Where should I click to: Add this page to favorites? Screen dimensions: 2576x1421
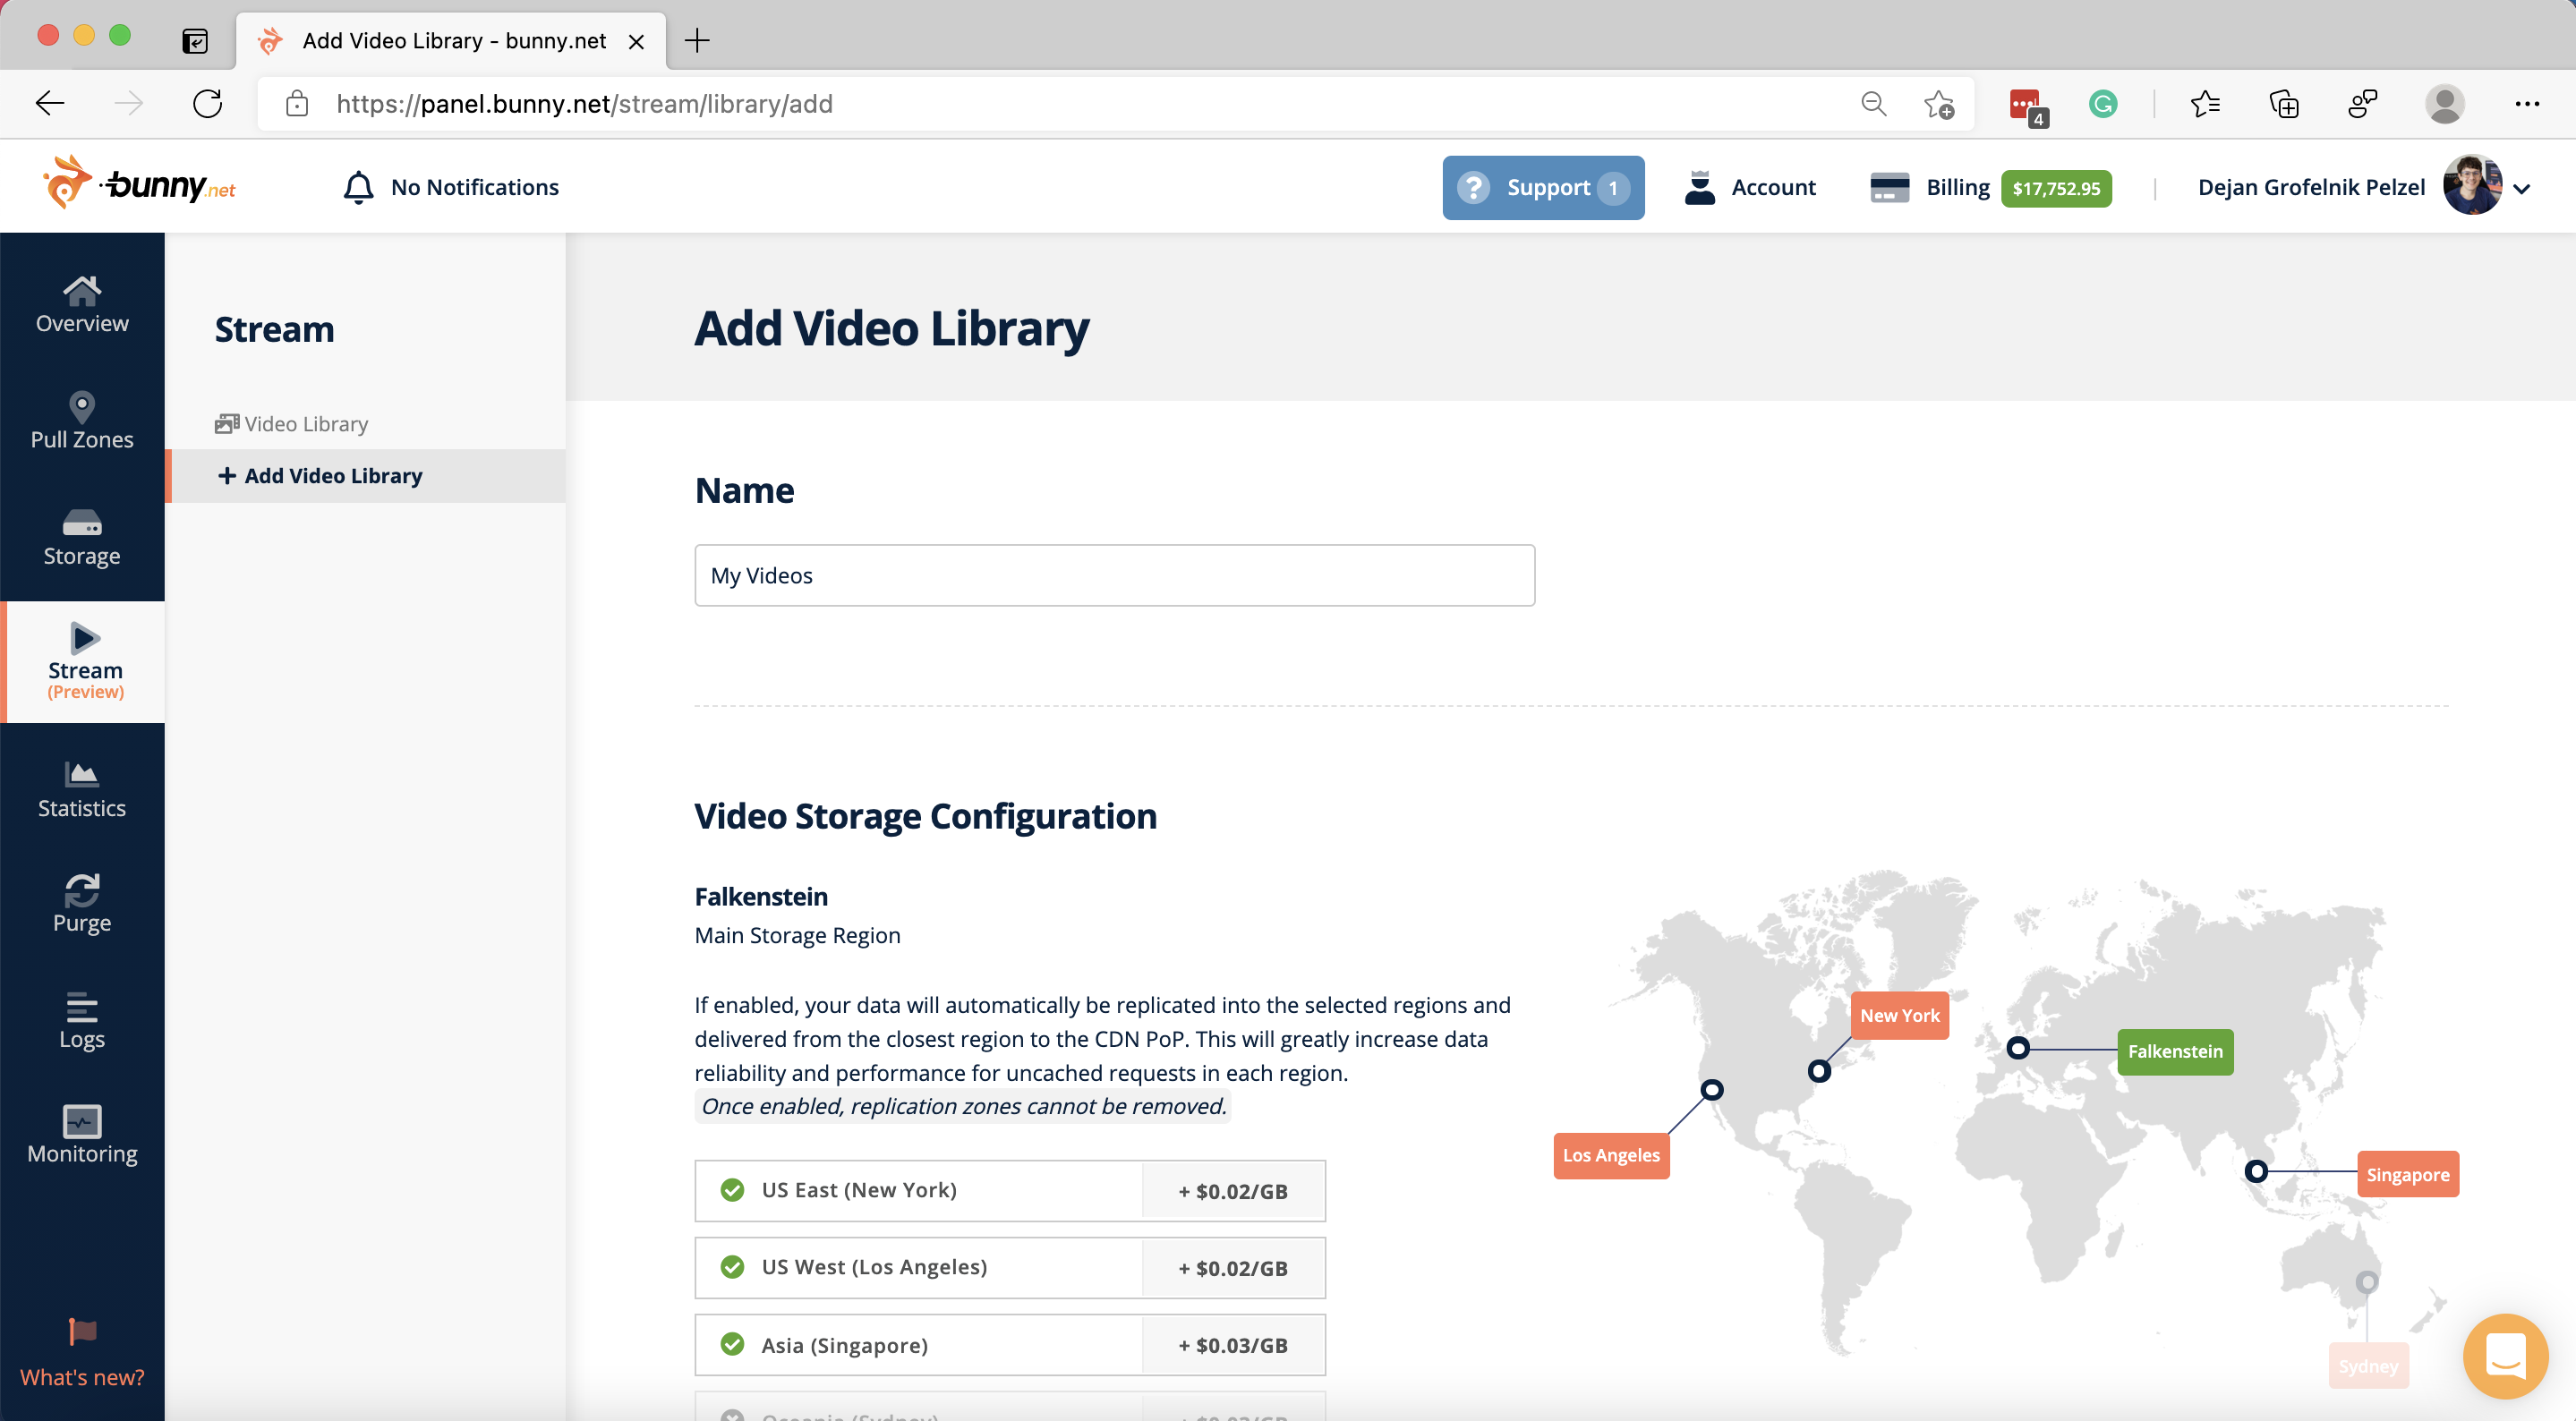click(1939, 104)
